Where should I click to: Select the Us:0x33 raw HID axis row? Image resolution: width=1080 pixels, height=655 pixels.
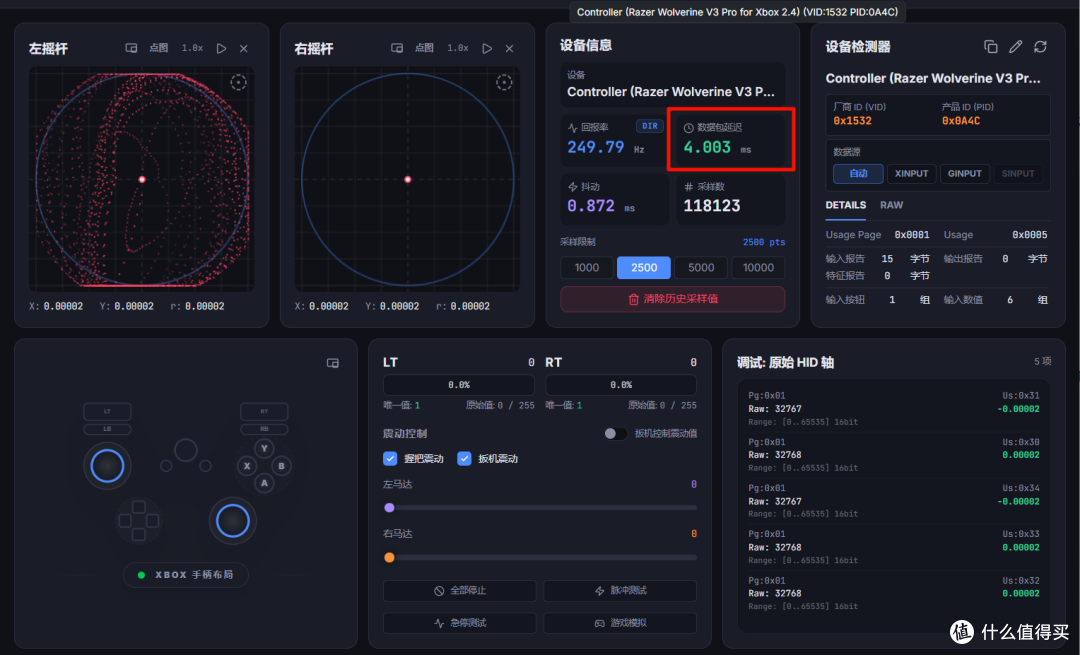click(x=893, y=547)
